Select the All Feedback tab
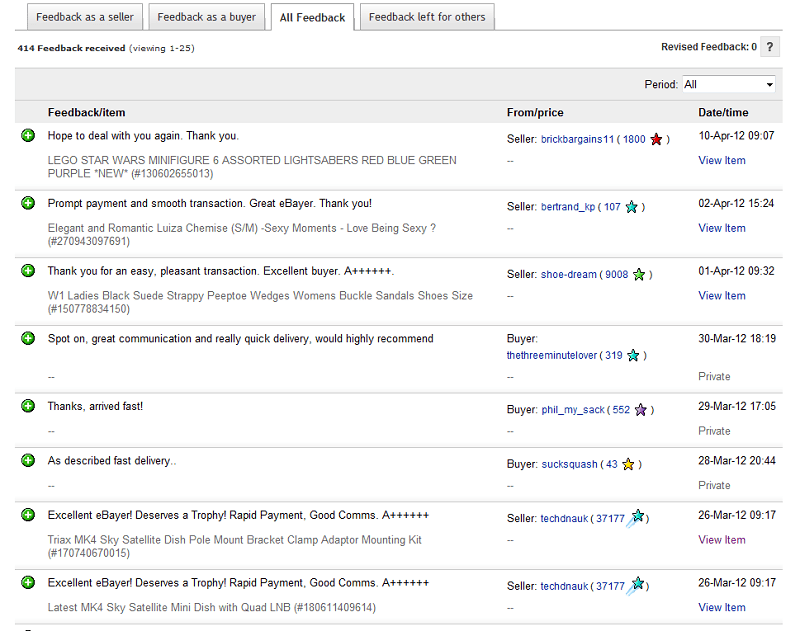This screenshot has width=800, height=631. coord(312,17)
